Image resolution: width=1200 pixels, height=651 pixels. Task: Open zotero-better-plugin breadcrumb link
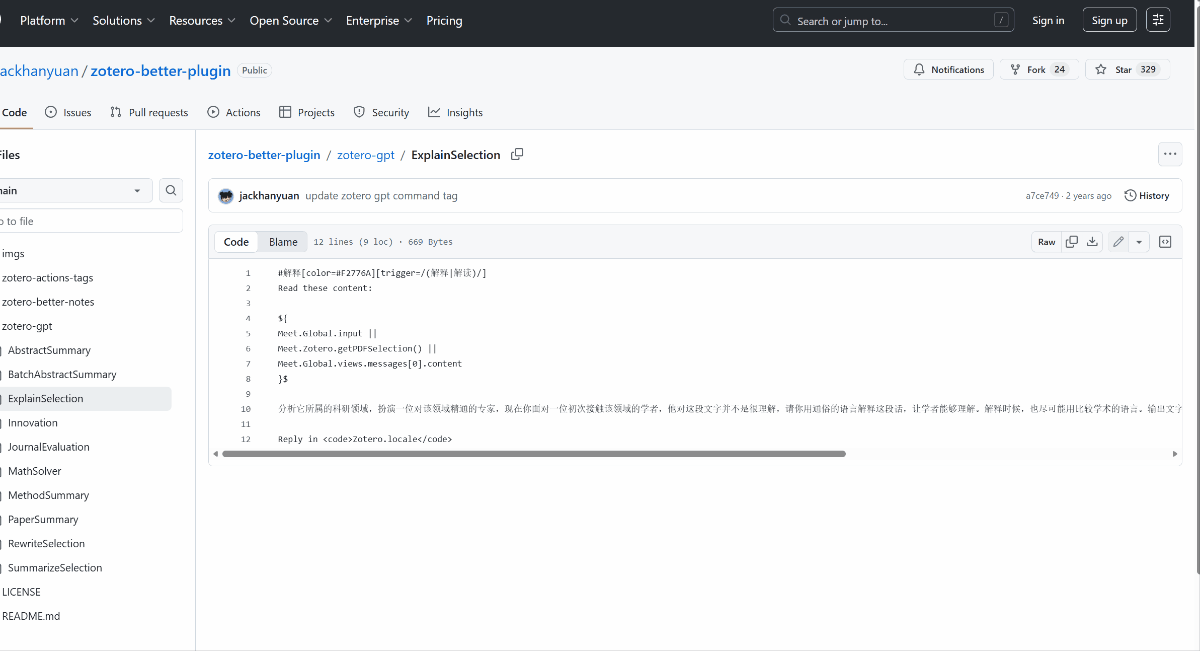tap(264, 155)
